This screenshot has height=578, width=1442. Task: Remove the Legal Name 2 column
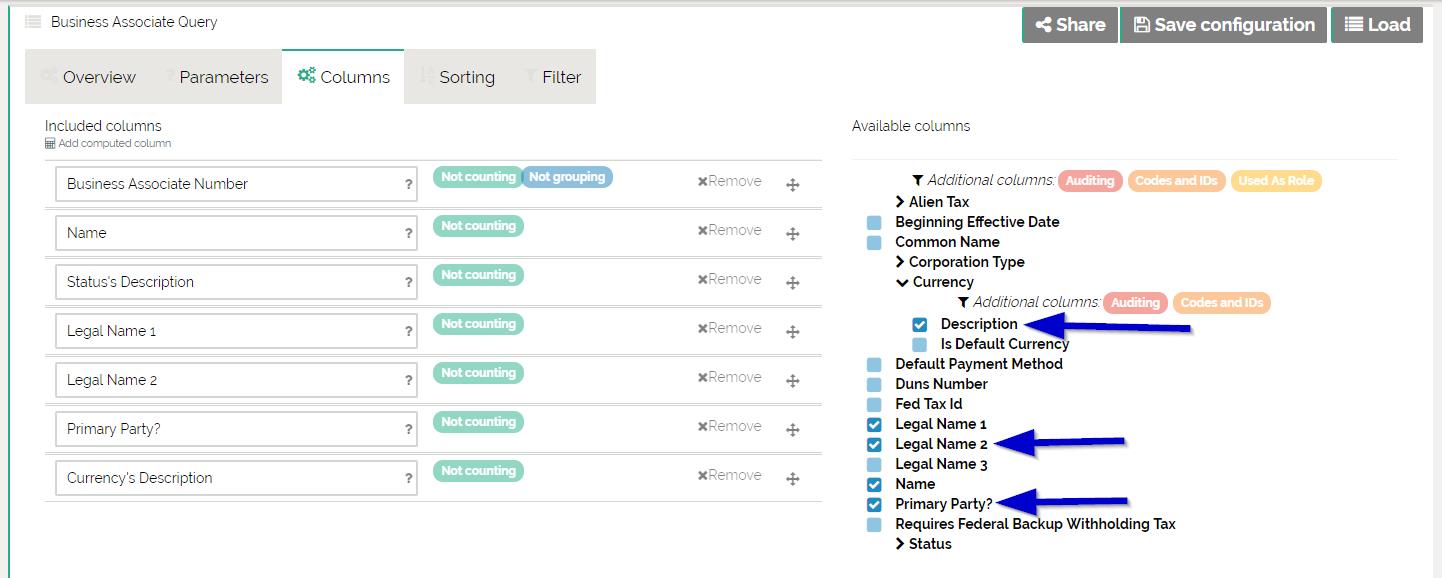[x=729, y=377]
